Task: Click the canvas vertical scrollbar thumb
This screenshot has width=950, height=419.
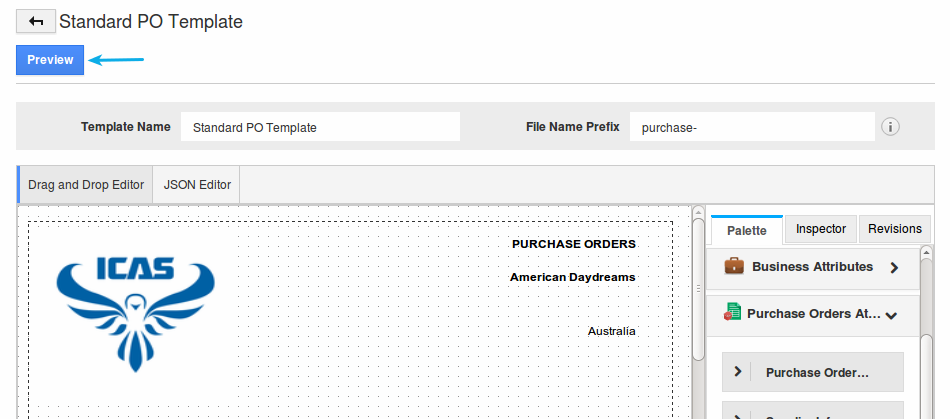Action: click(x=699, y=289)
